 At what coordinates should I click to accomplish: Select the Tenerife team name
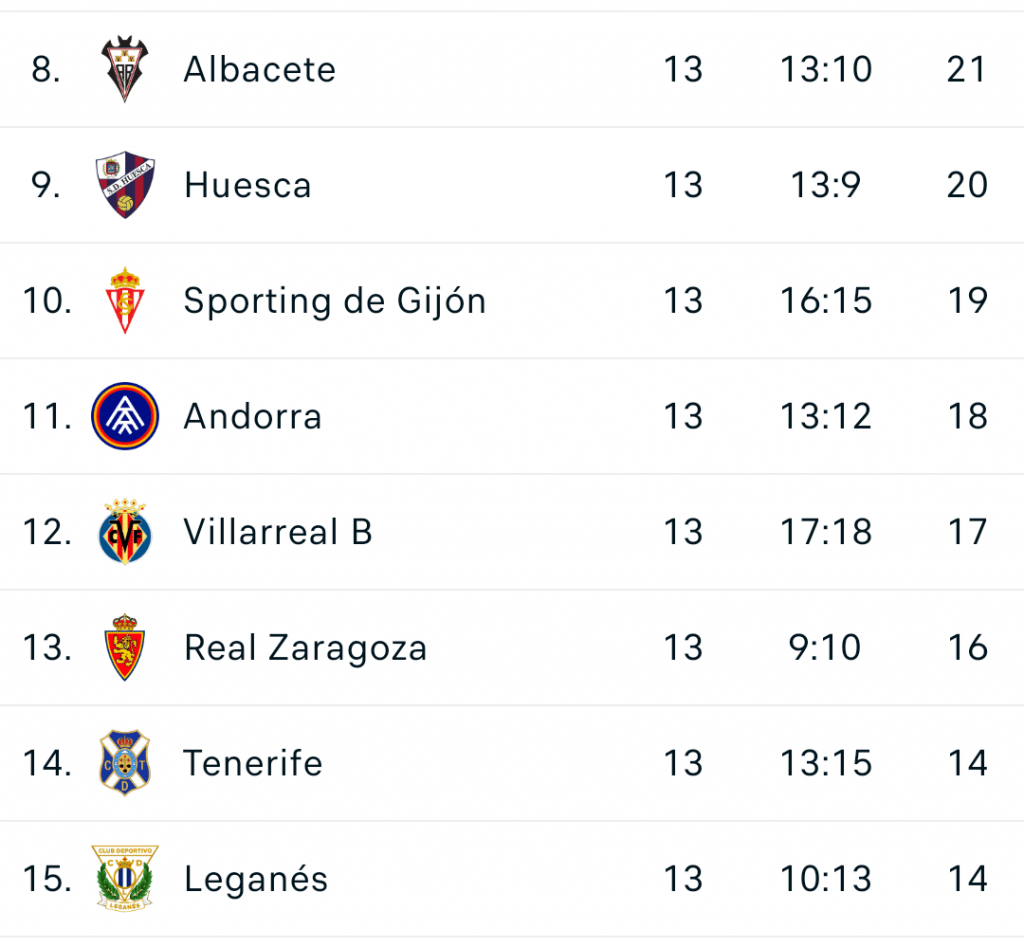pos(252,764)
